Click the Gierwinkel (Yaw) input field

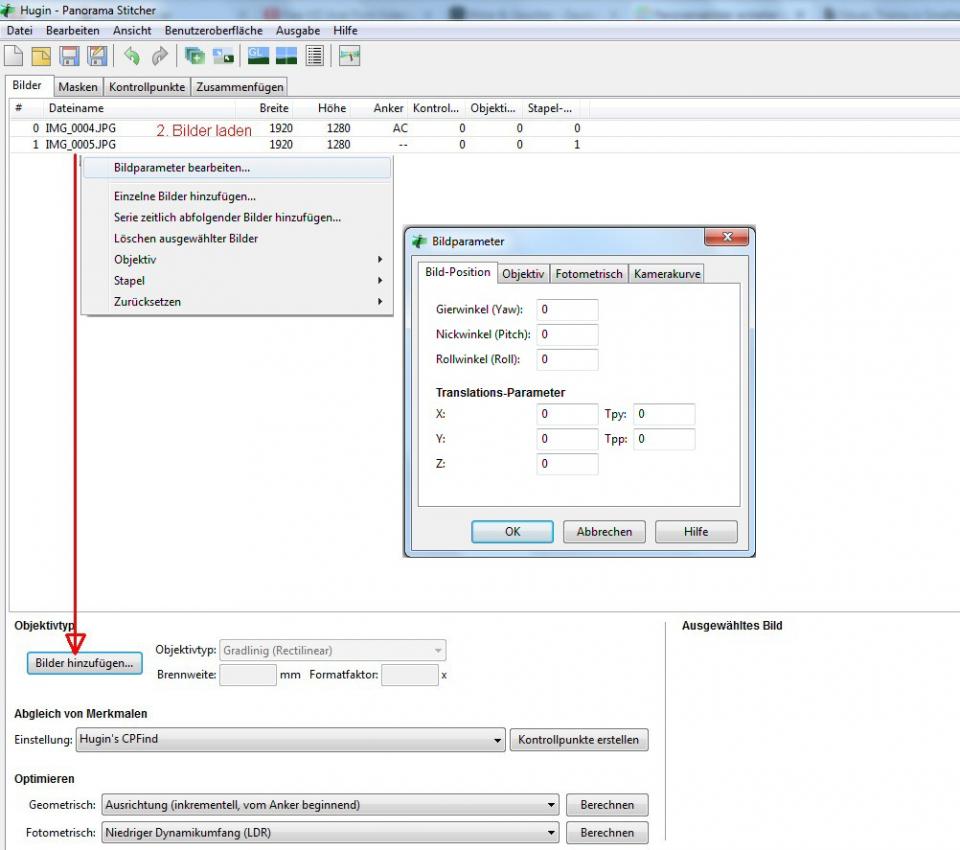pyautogui.click(x=567, y=310)
